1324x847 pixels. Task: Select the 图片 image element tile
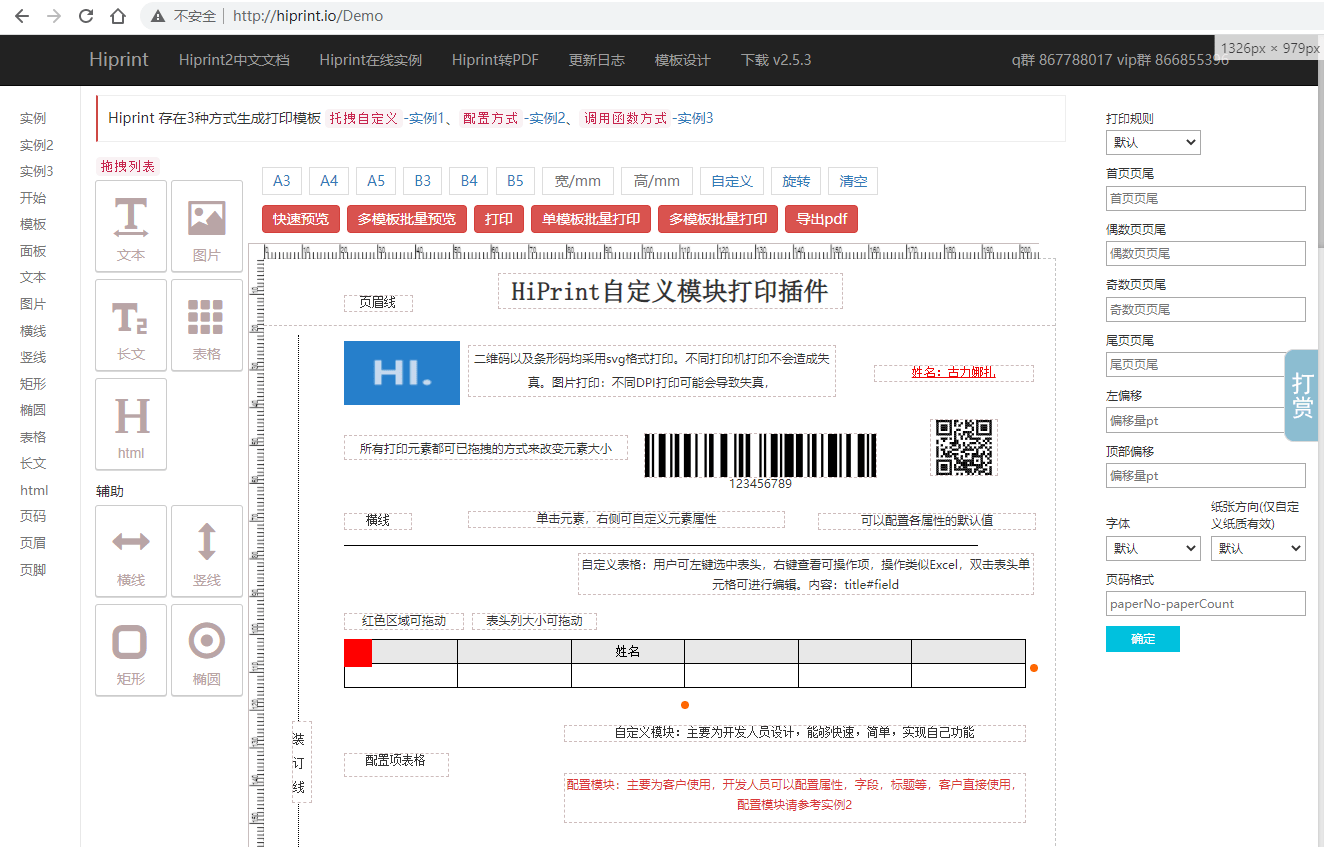(x=207, y=226)
